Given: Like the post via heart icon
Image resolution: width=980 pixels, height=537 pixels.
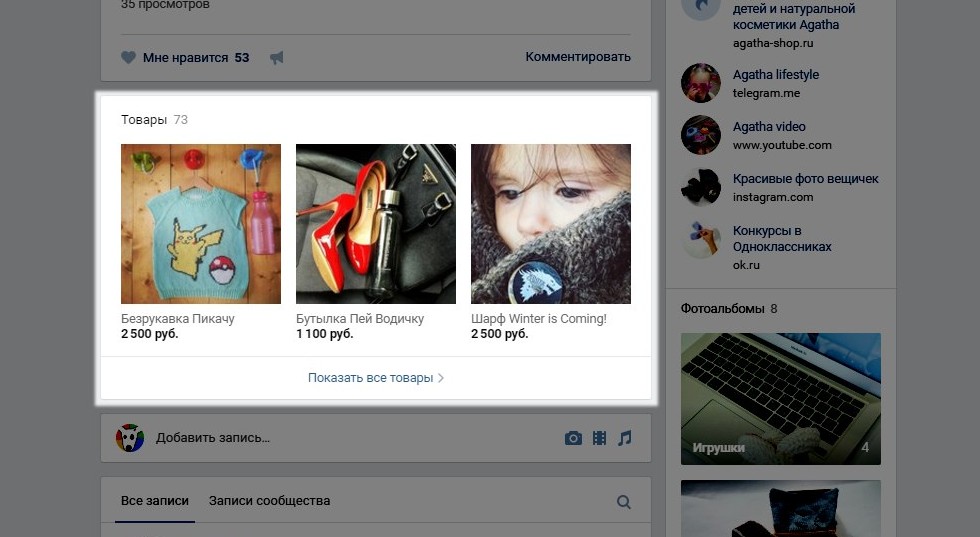Looking at the screenshot, I should (x=128, y=58).
